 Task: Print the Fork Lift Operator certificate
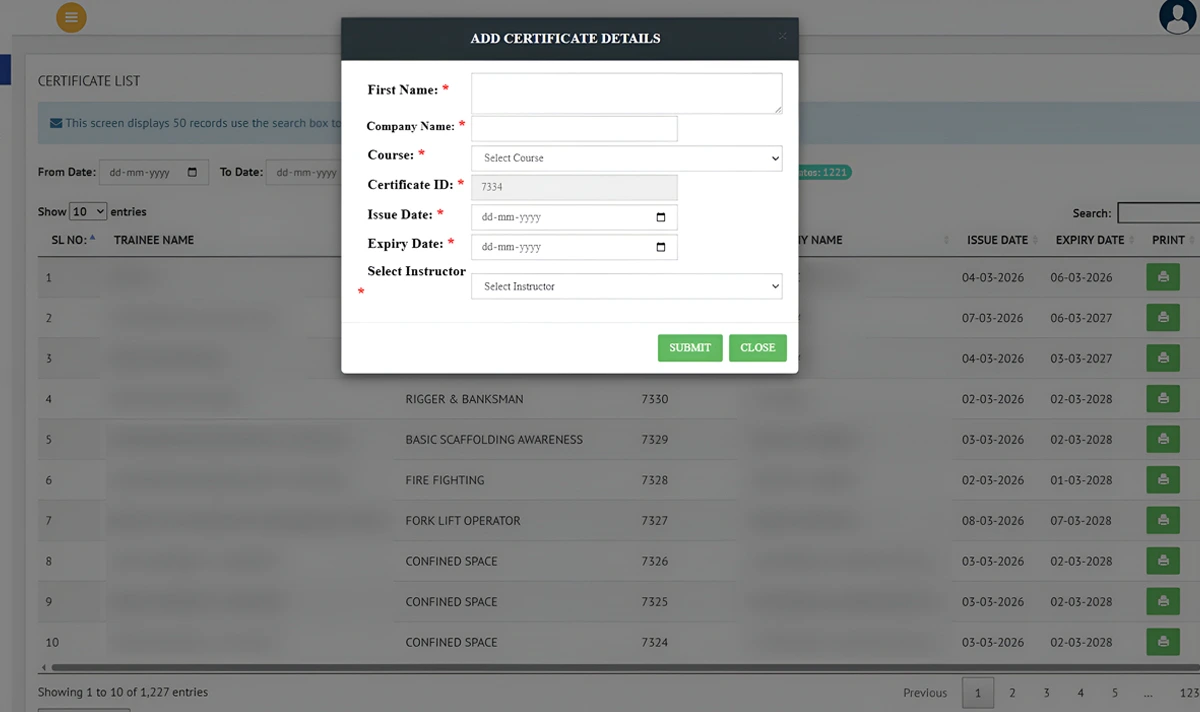click(1162, 520)
